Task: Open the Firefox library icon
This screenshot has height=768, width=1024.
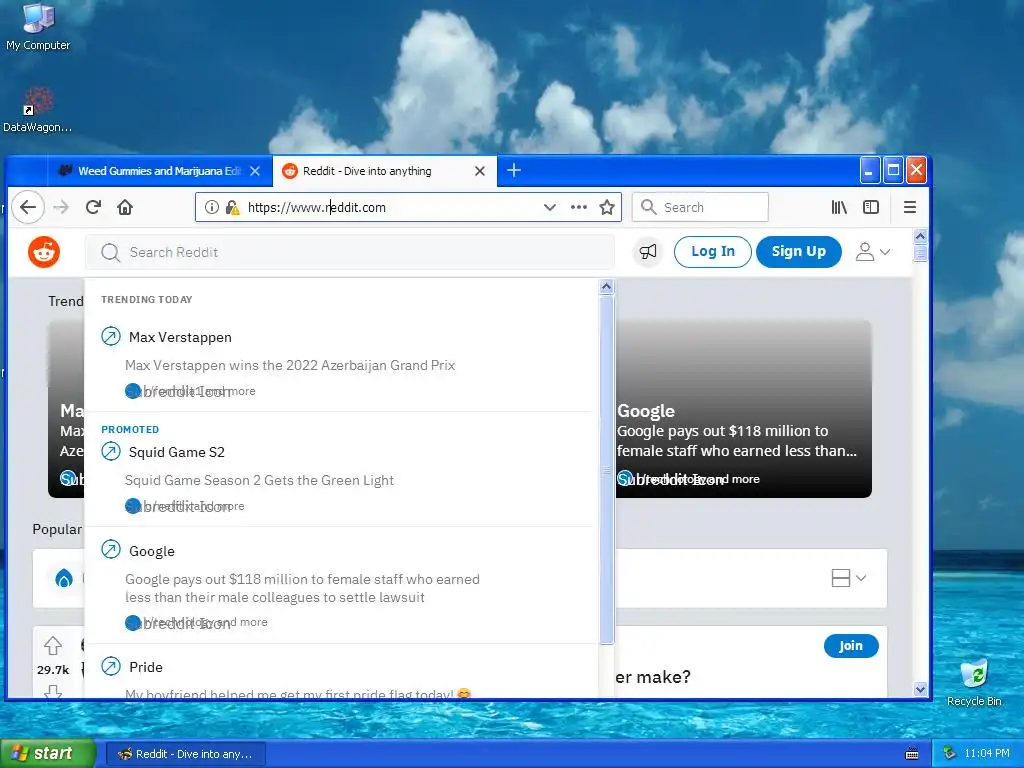Action: click(x=839, y=207)
